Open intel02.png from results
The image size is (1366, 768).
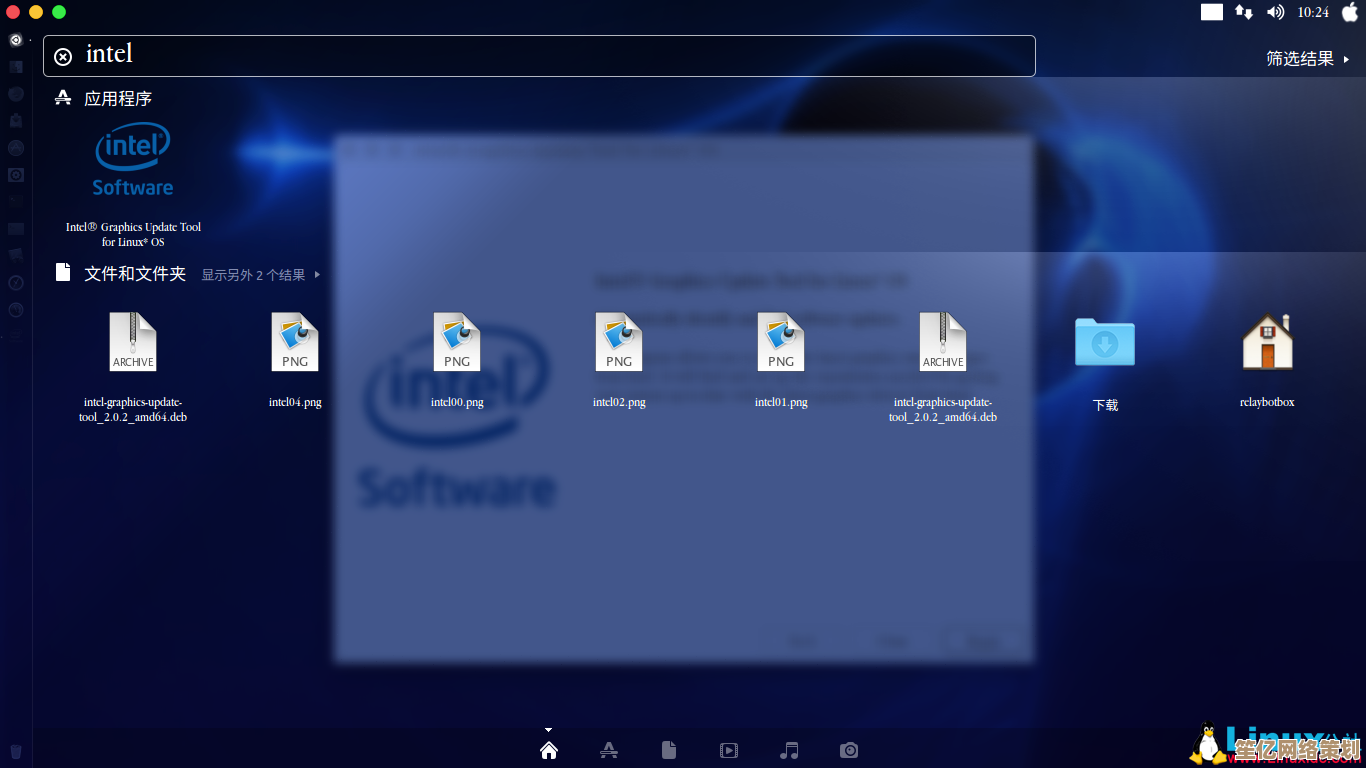(619, 360)
